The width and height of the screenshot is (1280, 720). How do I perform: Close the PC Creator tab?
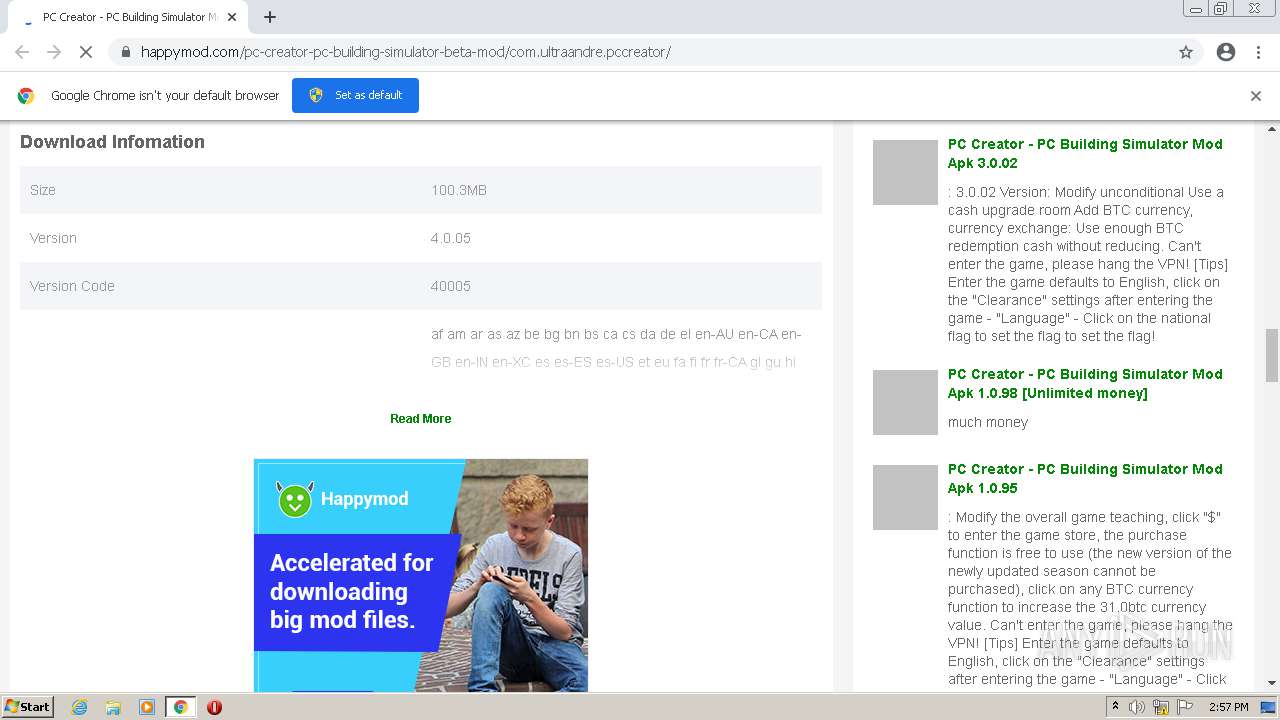click(233, 17)
